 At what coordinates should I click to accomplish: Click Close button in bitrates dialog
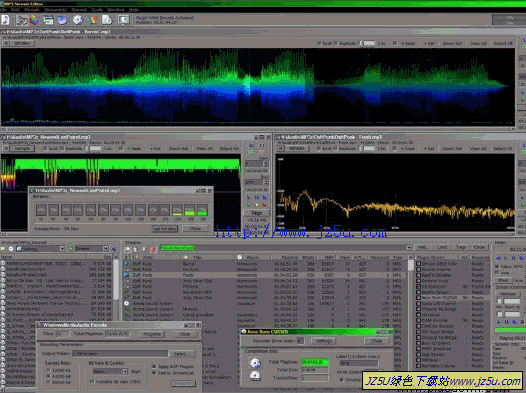point(195,228)
